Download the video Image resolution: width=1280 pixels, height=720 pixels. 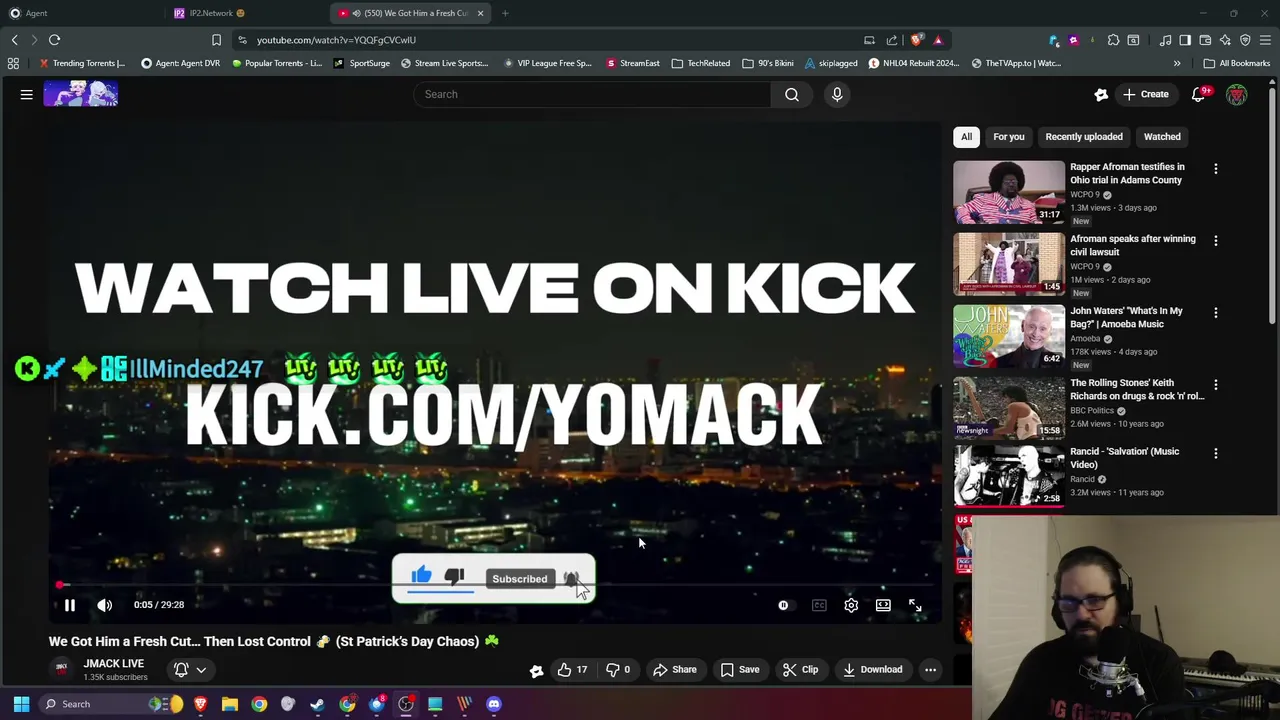pos(872,670)
